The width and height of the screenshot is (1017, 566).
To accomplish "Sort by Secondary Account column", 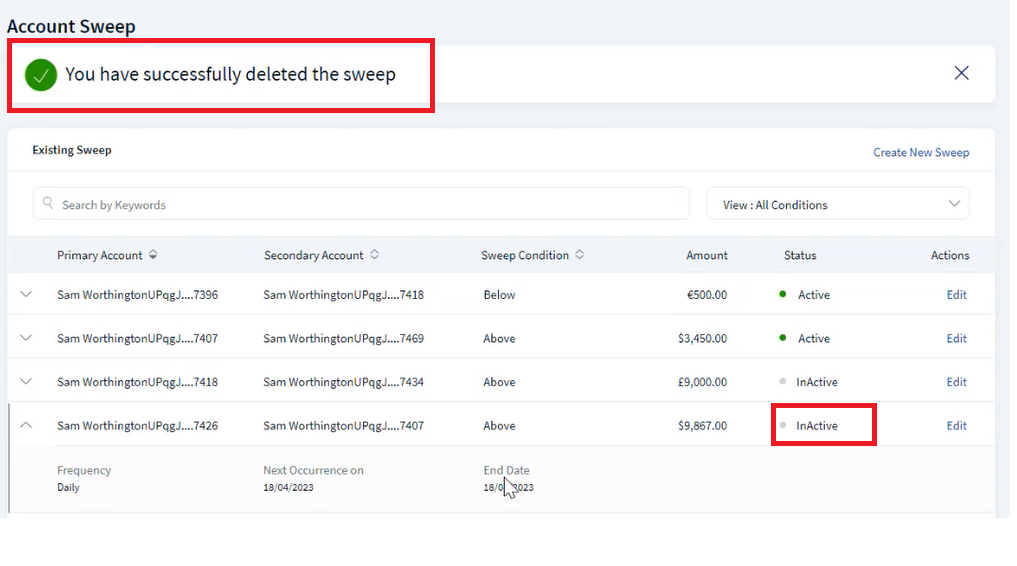I will point(374,255).
